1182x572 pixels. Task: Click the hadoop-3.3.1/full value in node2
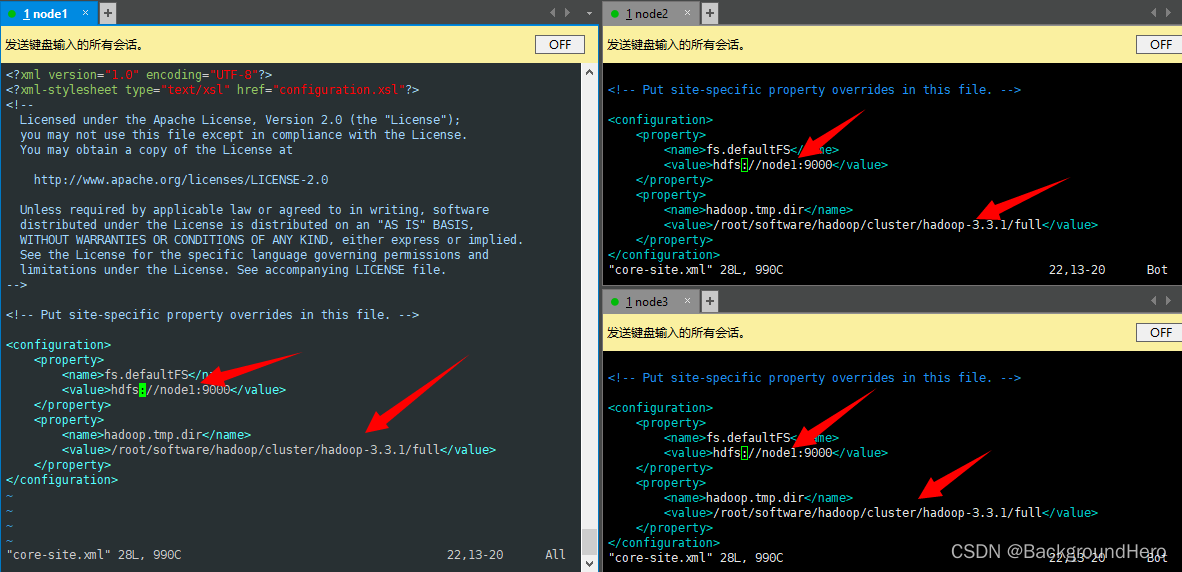(x=880, y=225)
